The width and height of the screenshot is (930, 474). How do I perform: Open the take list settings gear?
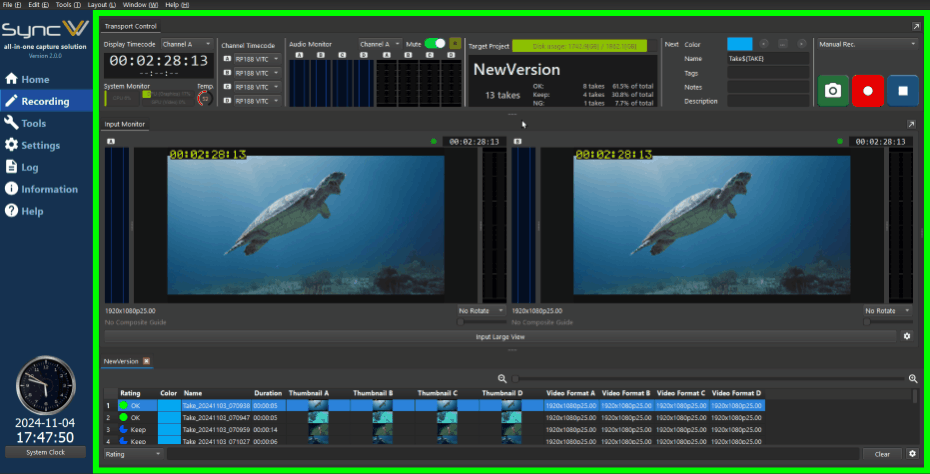click(x=911, y=454)
